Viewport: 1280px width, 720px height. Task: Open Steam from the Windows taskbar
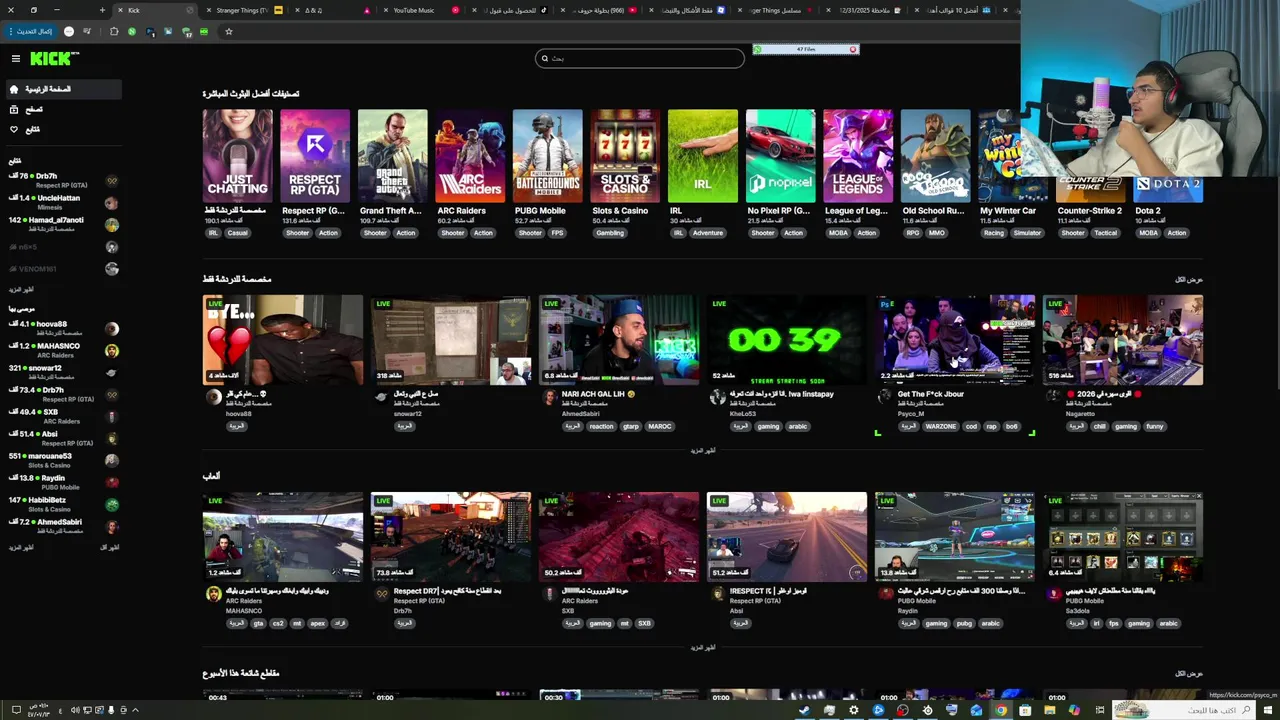pyautogui.click(x=805, y=710)
